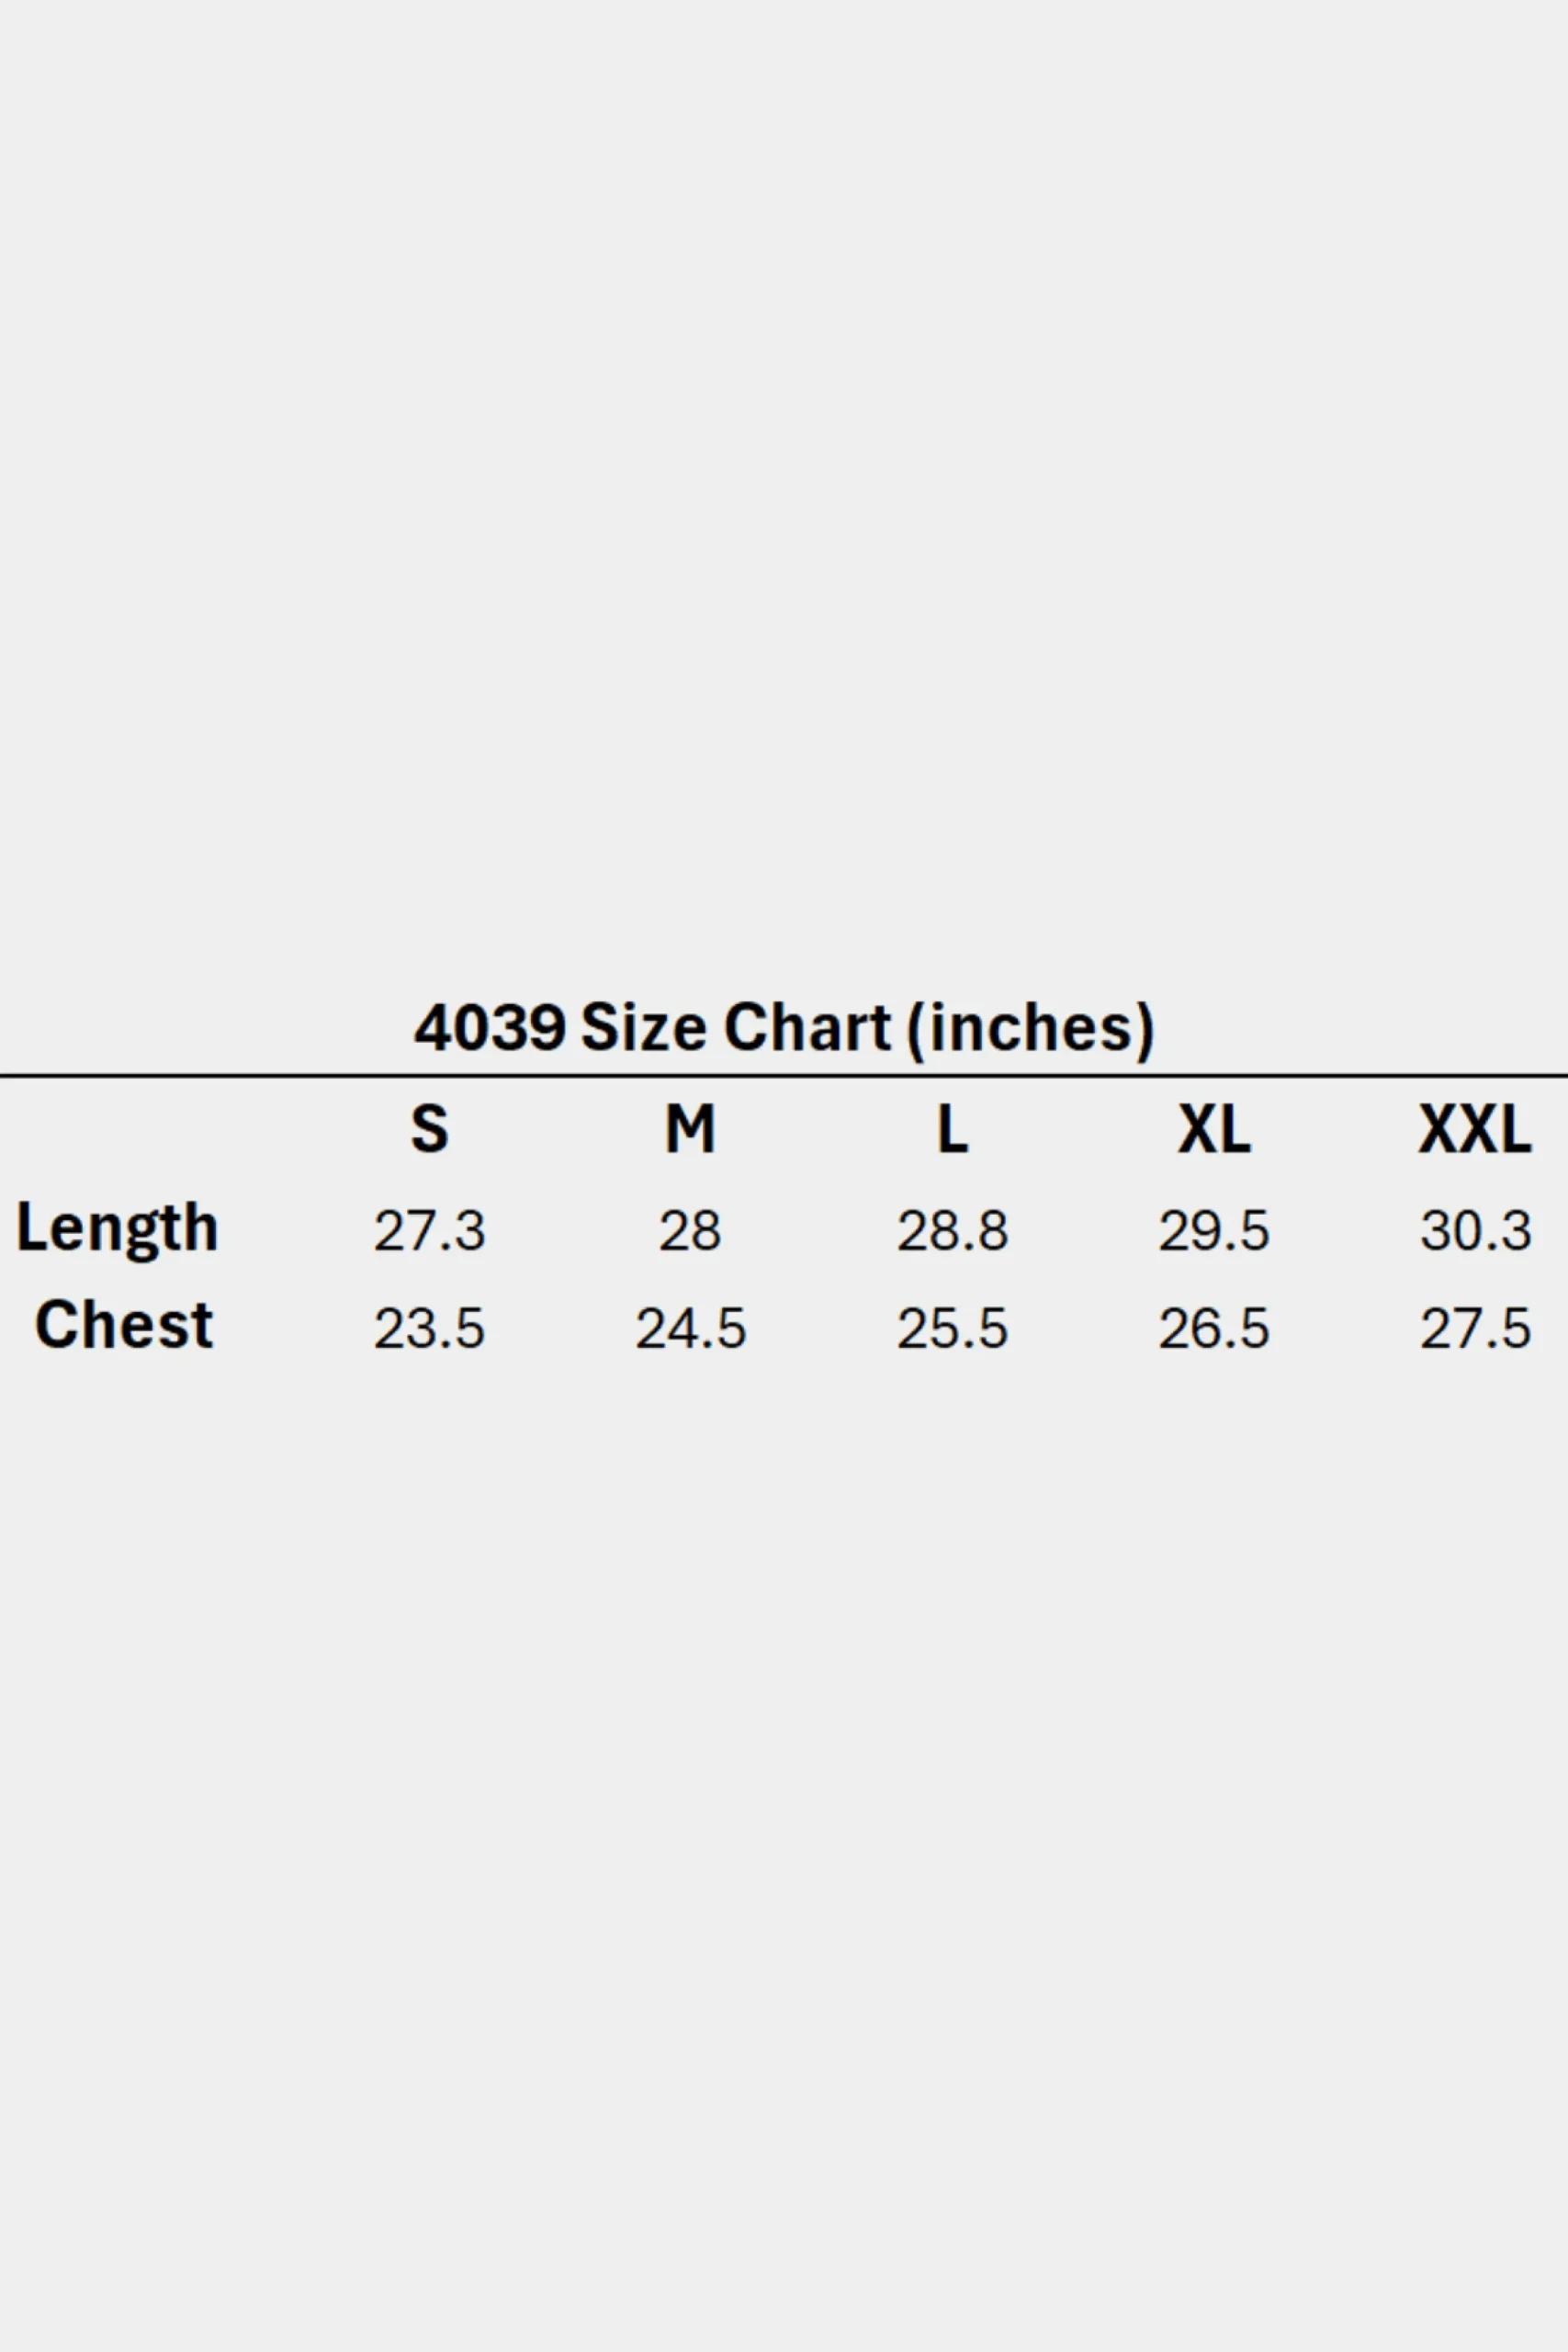The height and width of the screenshot is (2352, 1568).
Task: Select the XXL size column header
Action: pyautogui.click(x=1475, y=1129)
